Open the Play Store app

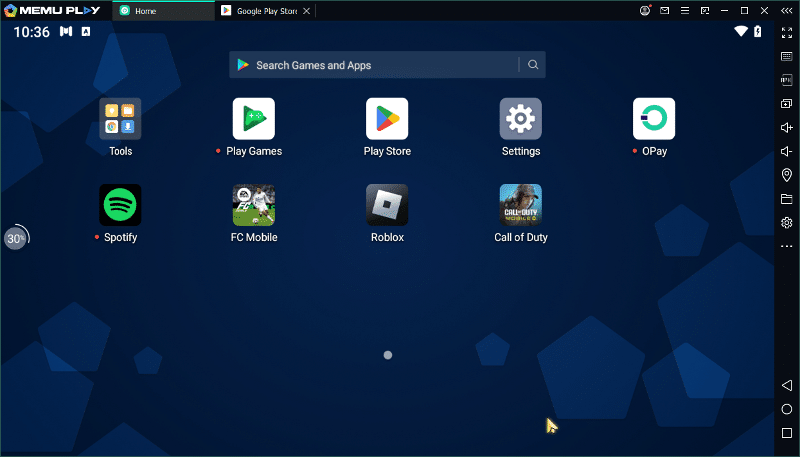point(387,118)
